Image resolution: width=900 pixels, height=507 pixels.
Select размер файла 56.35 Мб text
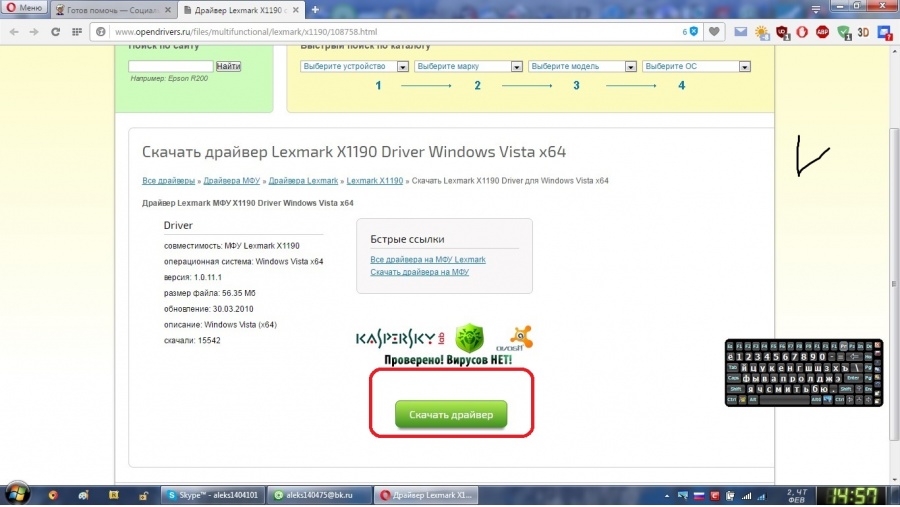(210, 293)
